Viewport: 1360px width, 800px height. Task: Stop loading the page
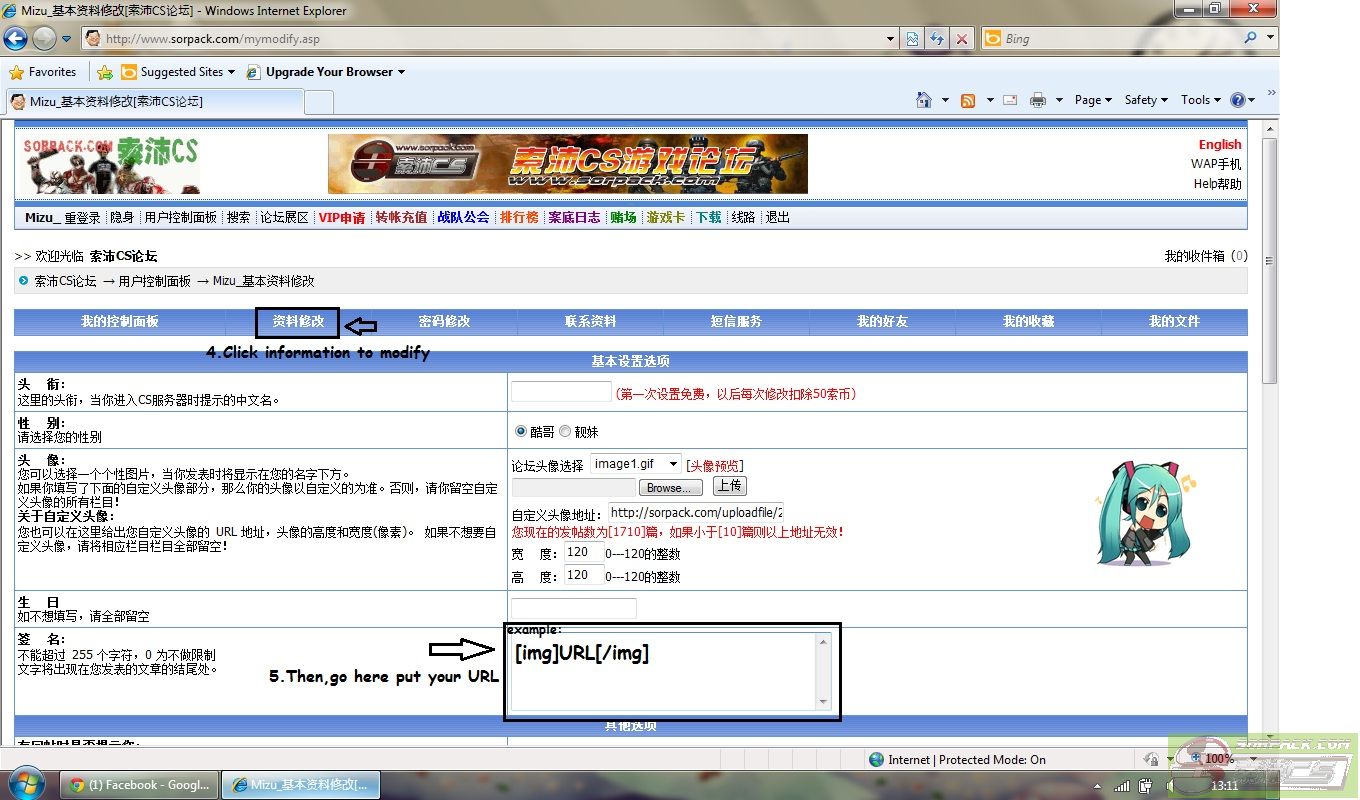tap(962, 38)
